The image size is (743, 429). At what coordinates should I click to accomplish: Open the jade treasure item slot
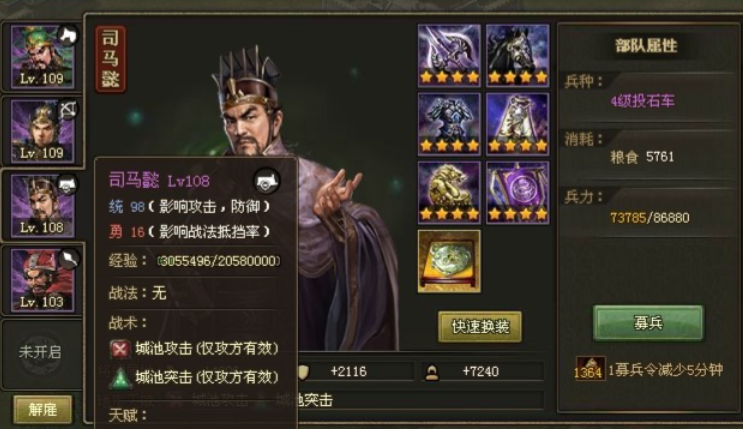point(449,262)
